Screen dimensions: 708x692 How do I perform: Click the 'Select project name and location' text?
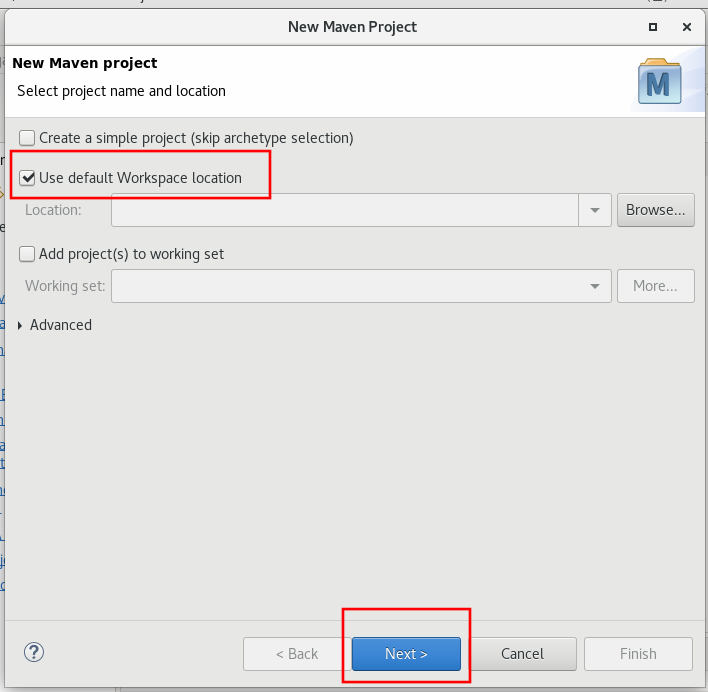click(x=121, y=91)
